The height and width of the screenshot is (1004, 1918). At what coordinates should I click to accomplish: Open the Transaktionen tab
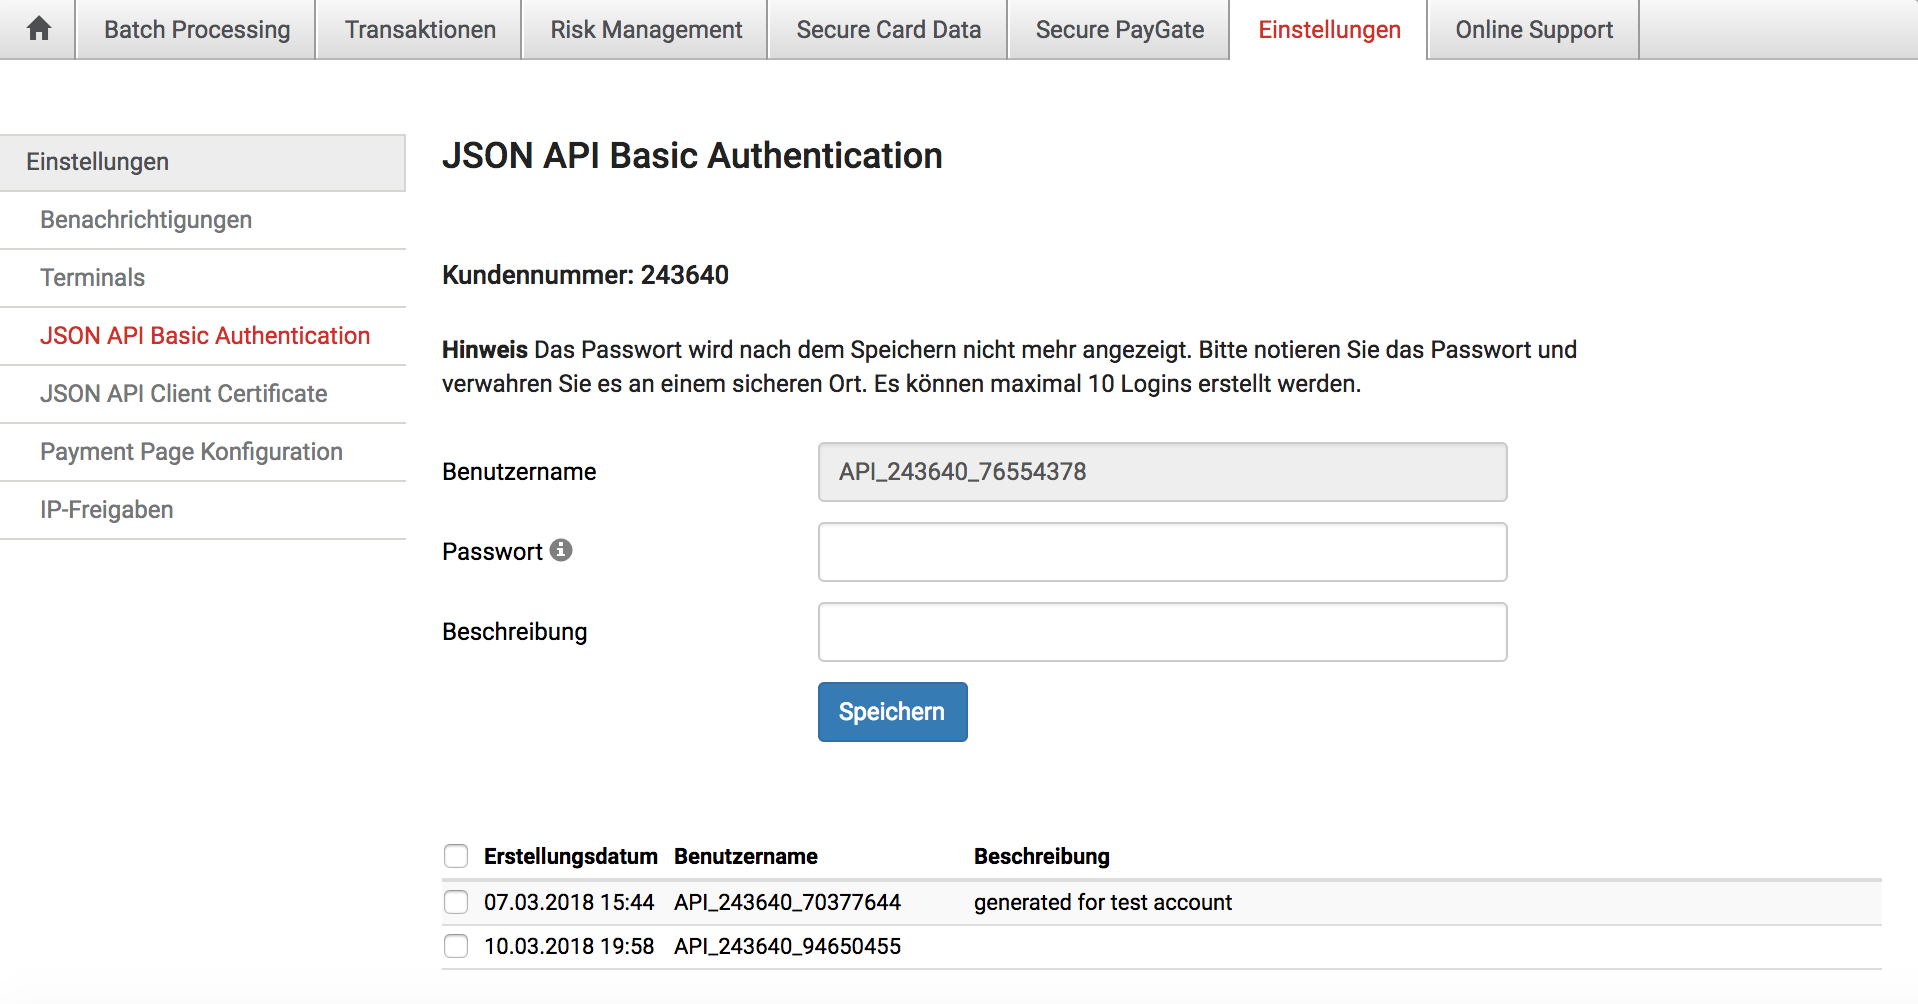pyautogui.click(x=418, y=29)
